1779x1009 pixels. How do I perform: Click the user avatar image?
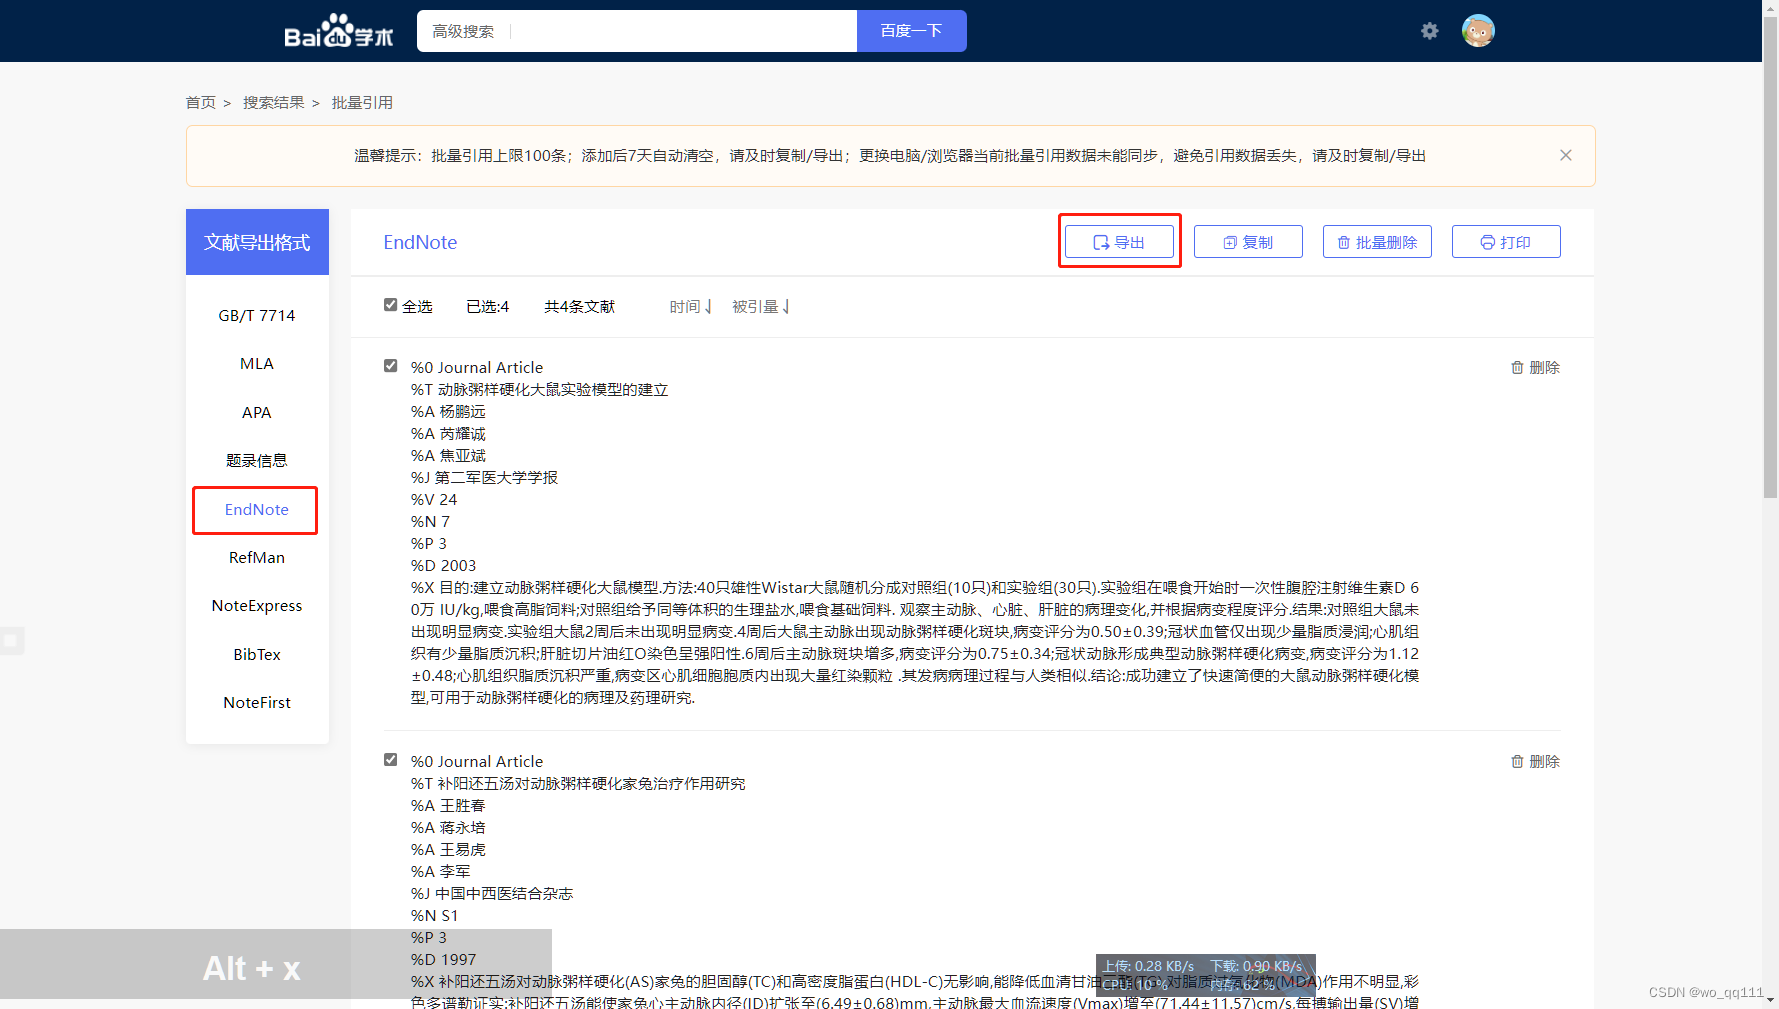pyautogui.click(x=1478, y=31)
